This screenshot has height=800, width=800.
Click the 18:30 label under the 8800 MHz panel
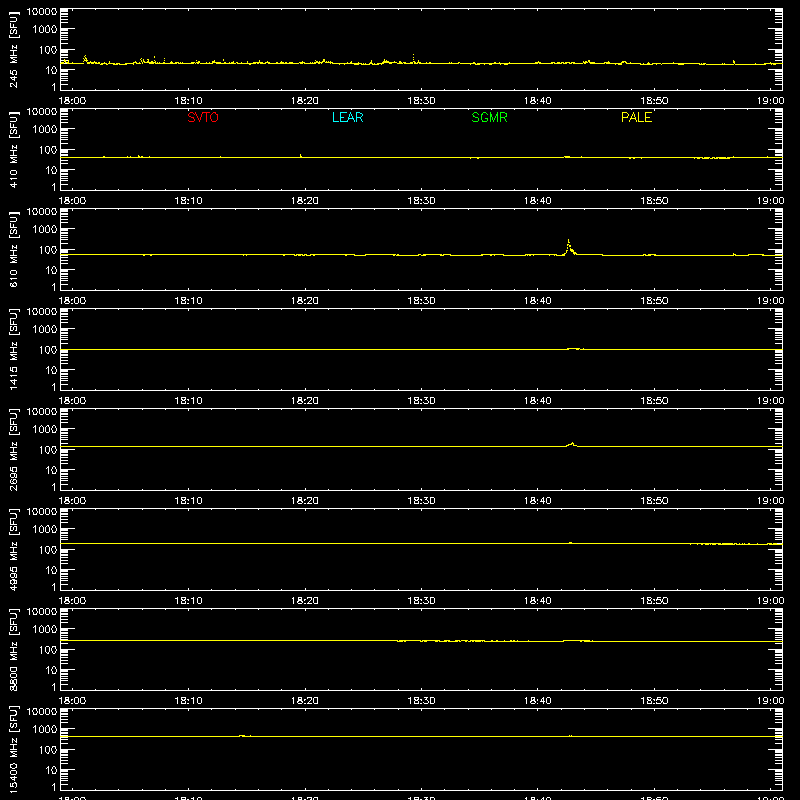(421, 701)
